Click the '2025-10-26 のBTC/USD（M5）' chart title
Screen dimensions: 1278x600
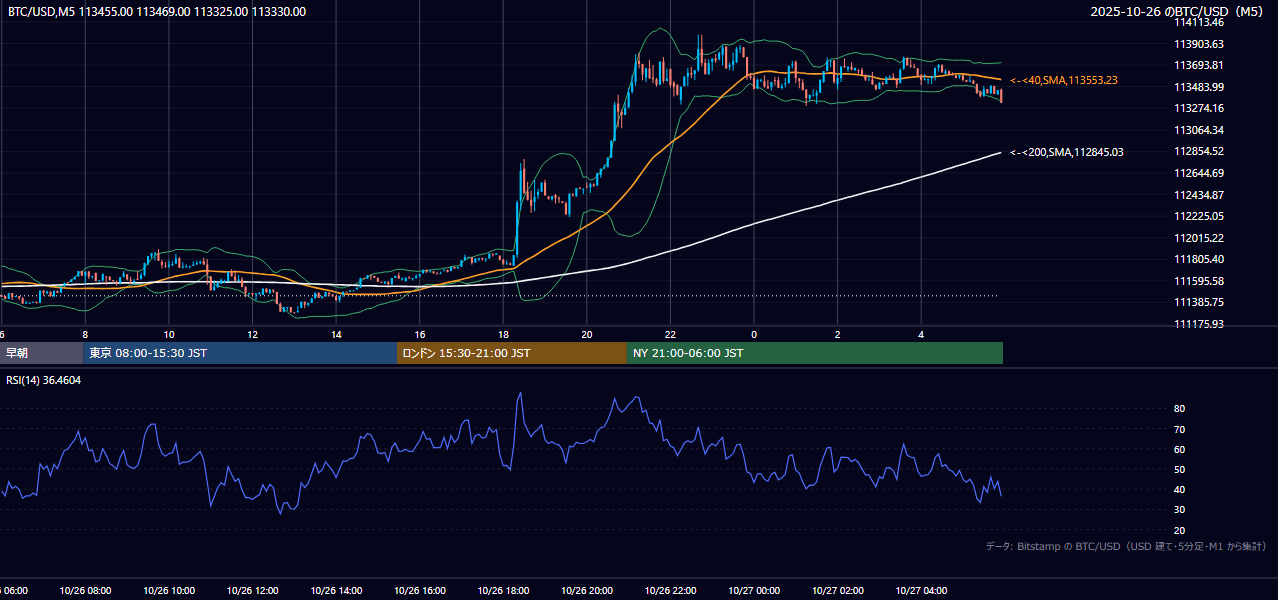pyautogui.click(x=1179, y=12)
